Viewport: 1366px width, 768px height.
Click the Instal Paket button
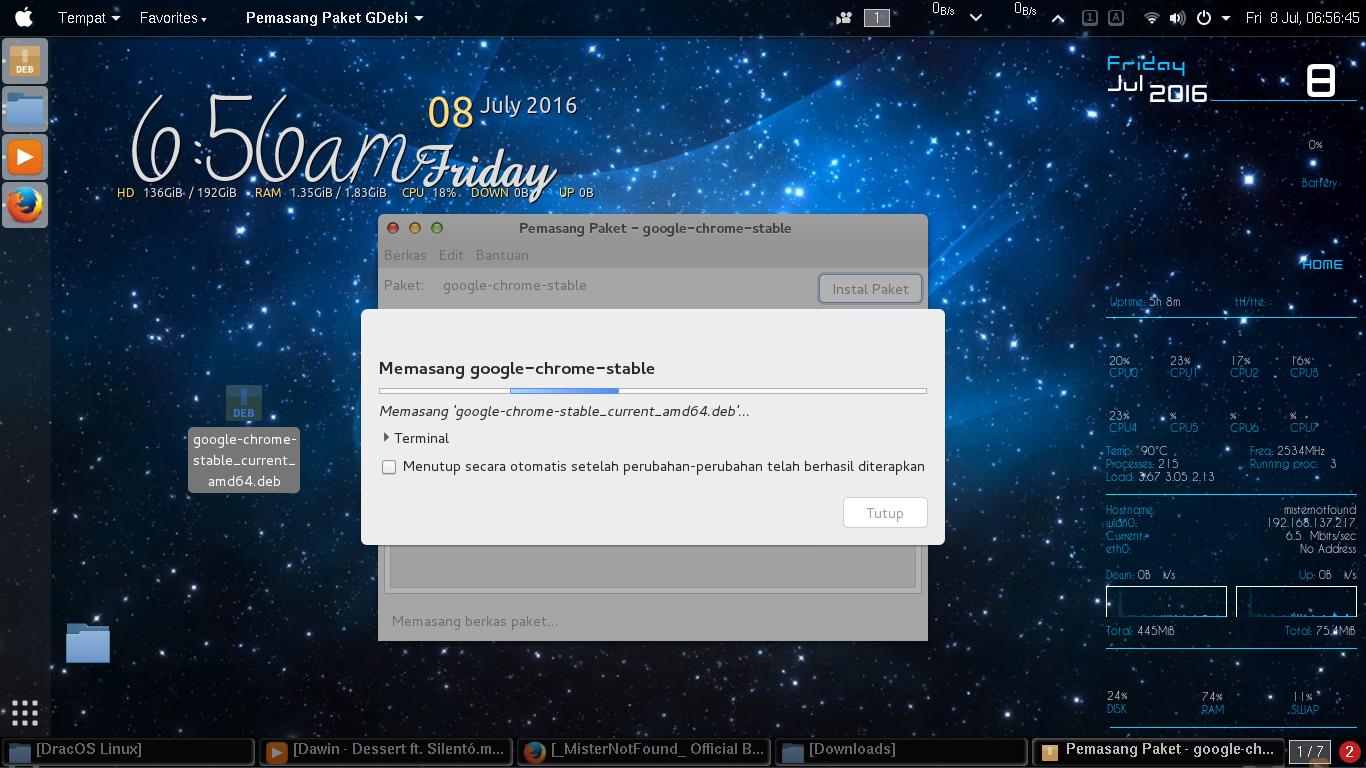pos(869,288)
